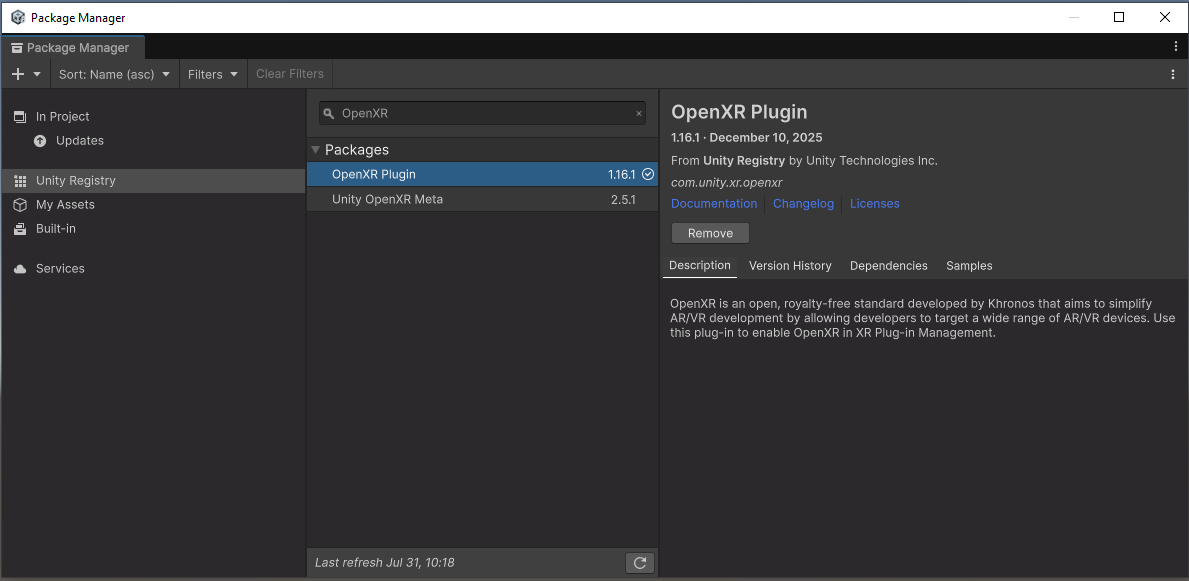Clear the search with the x icon
Viewport: 1189px width, 581px height.
pyautogui.click(x=638, y=114)
